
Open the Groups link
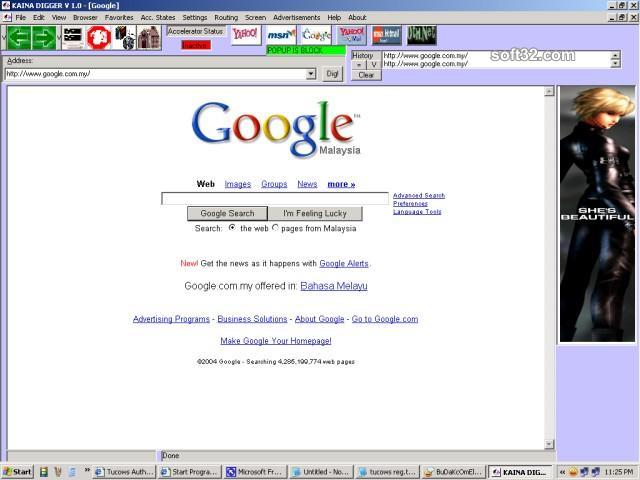274,184
